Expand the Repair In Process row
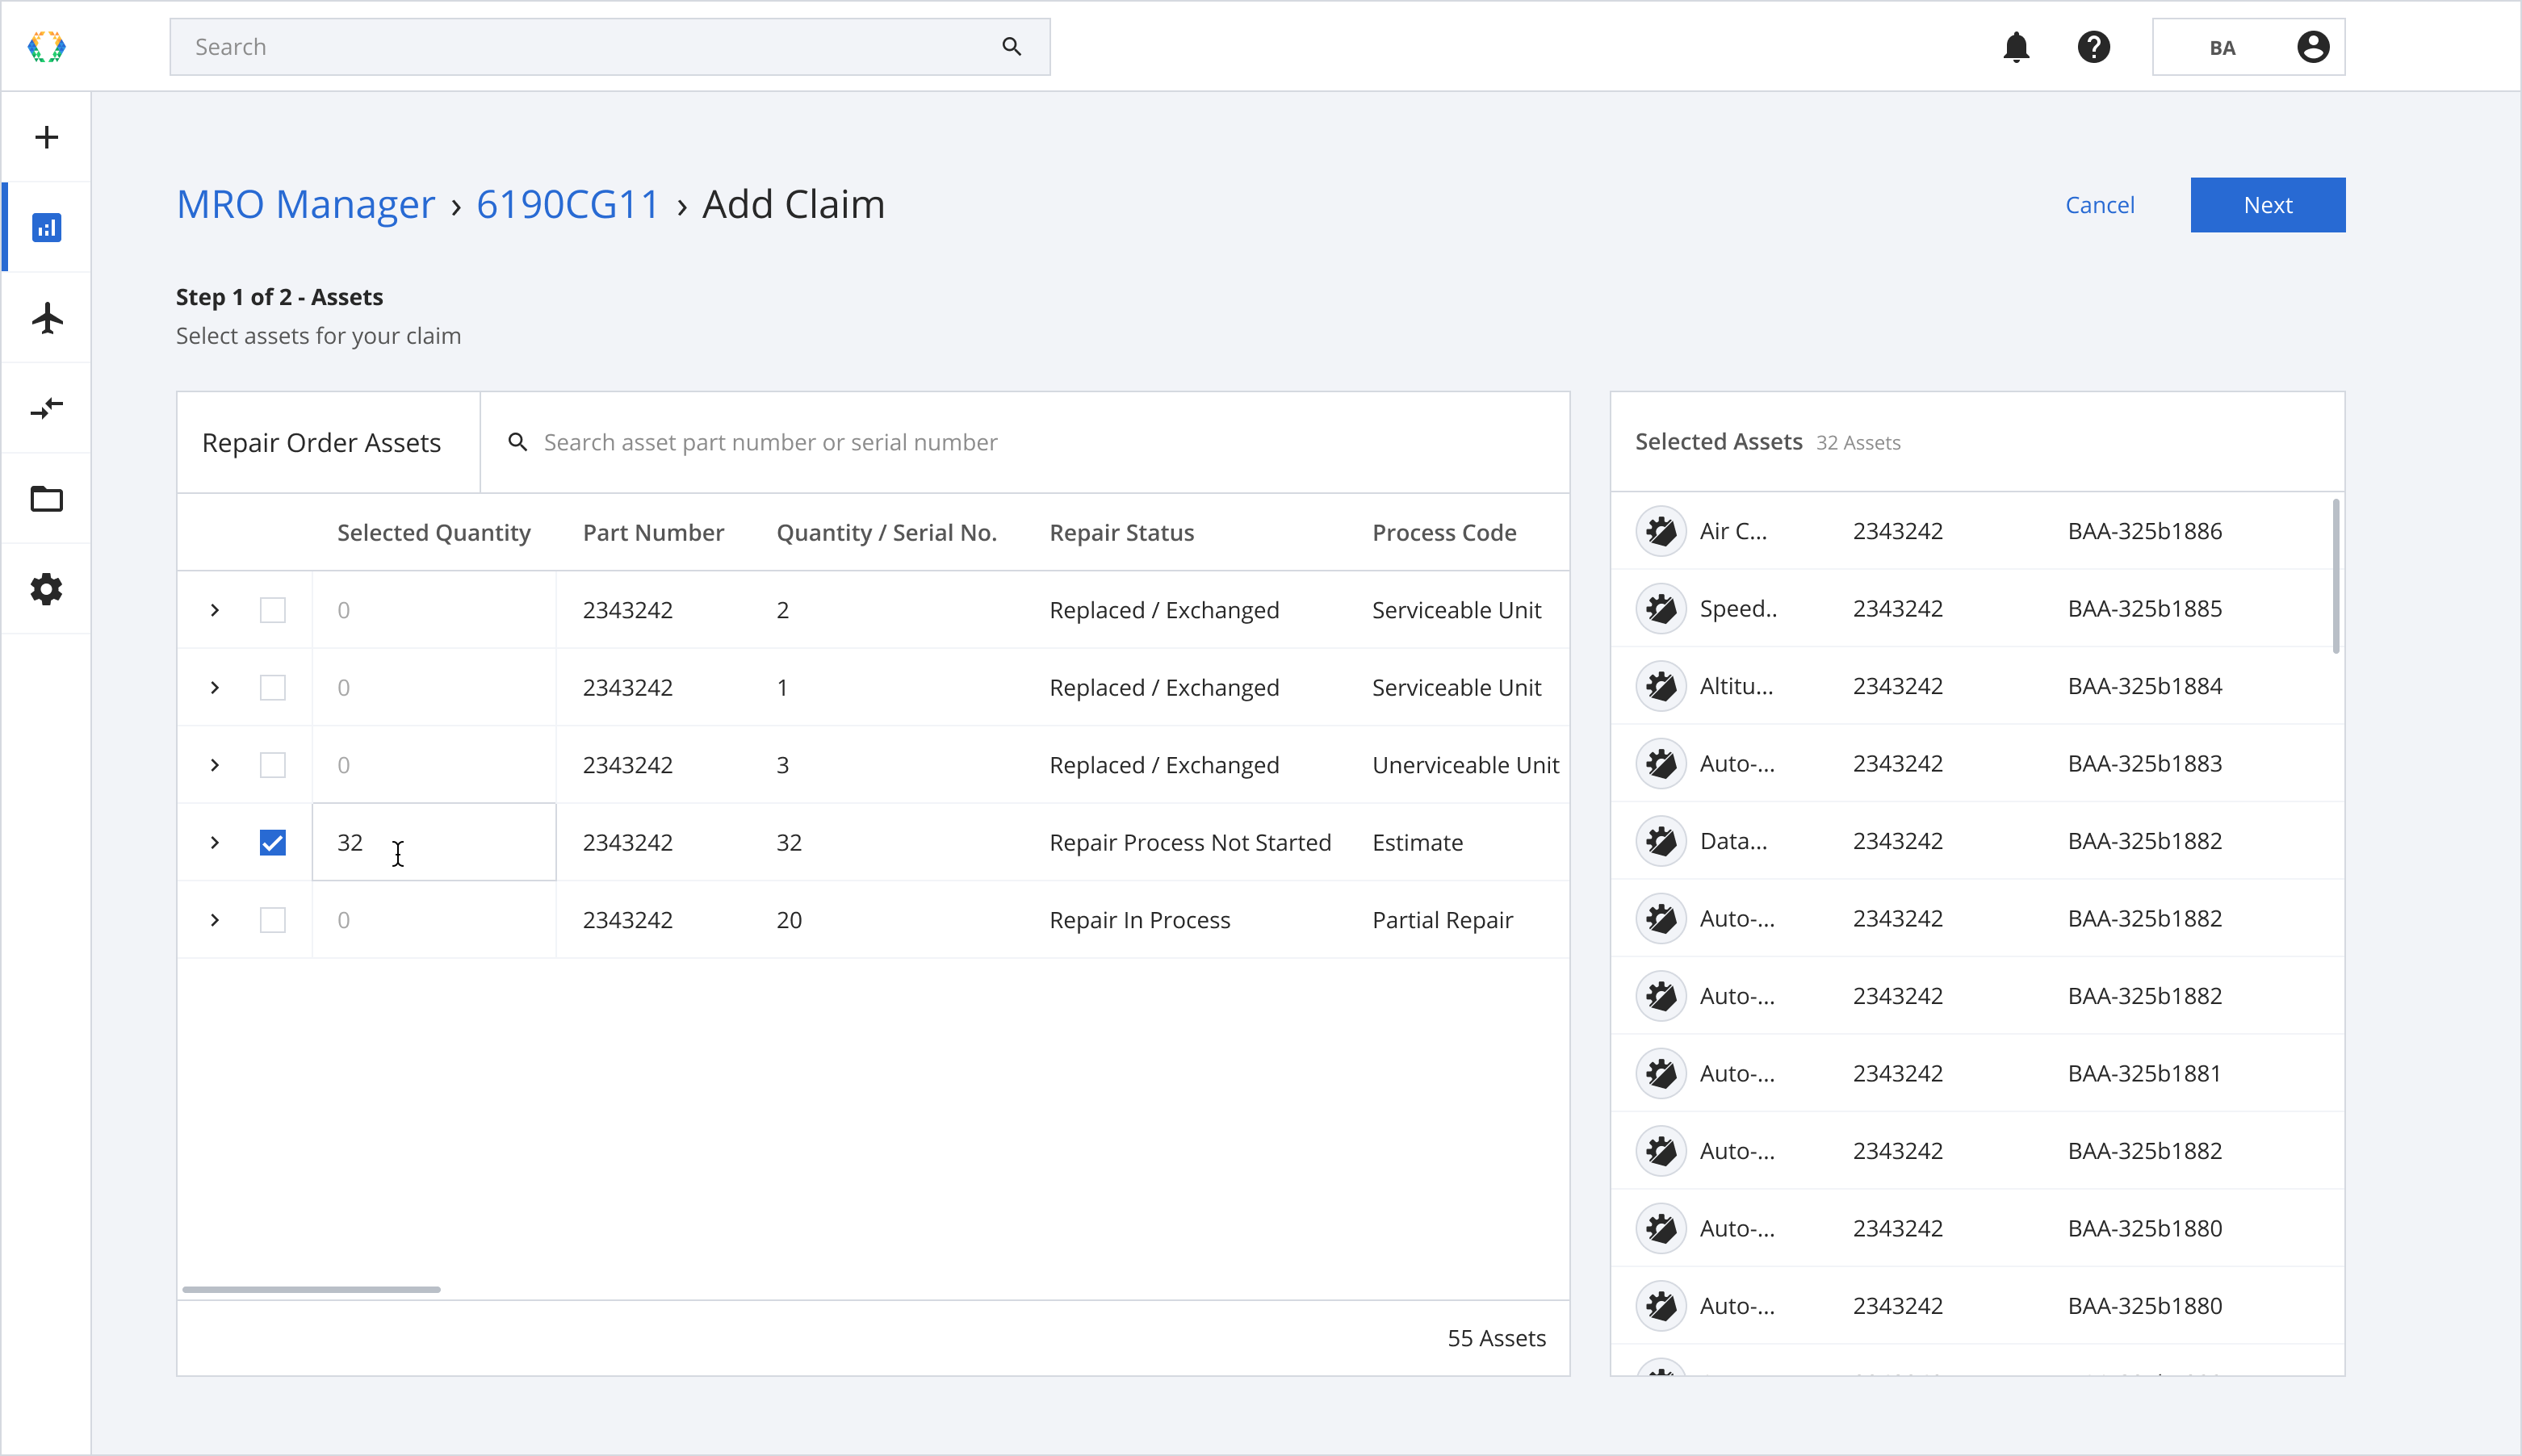2522x1456 pixels. [214, 920]
